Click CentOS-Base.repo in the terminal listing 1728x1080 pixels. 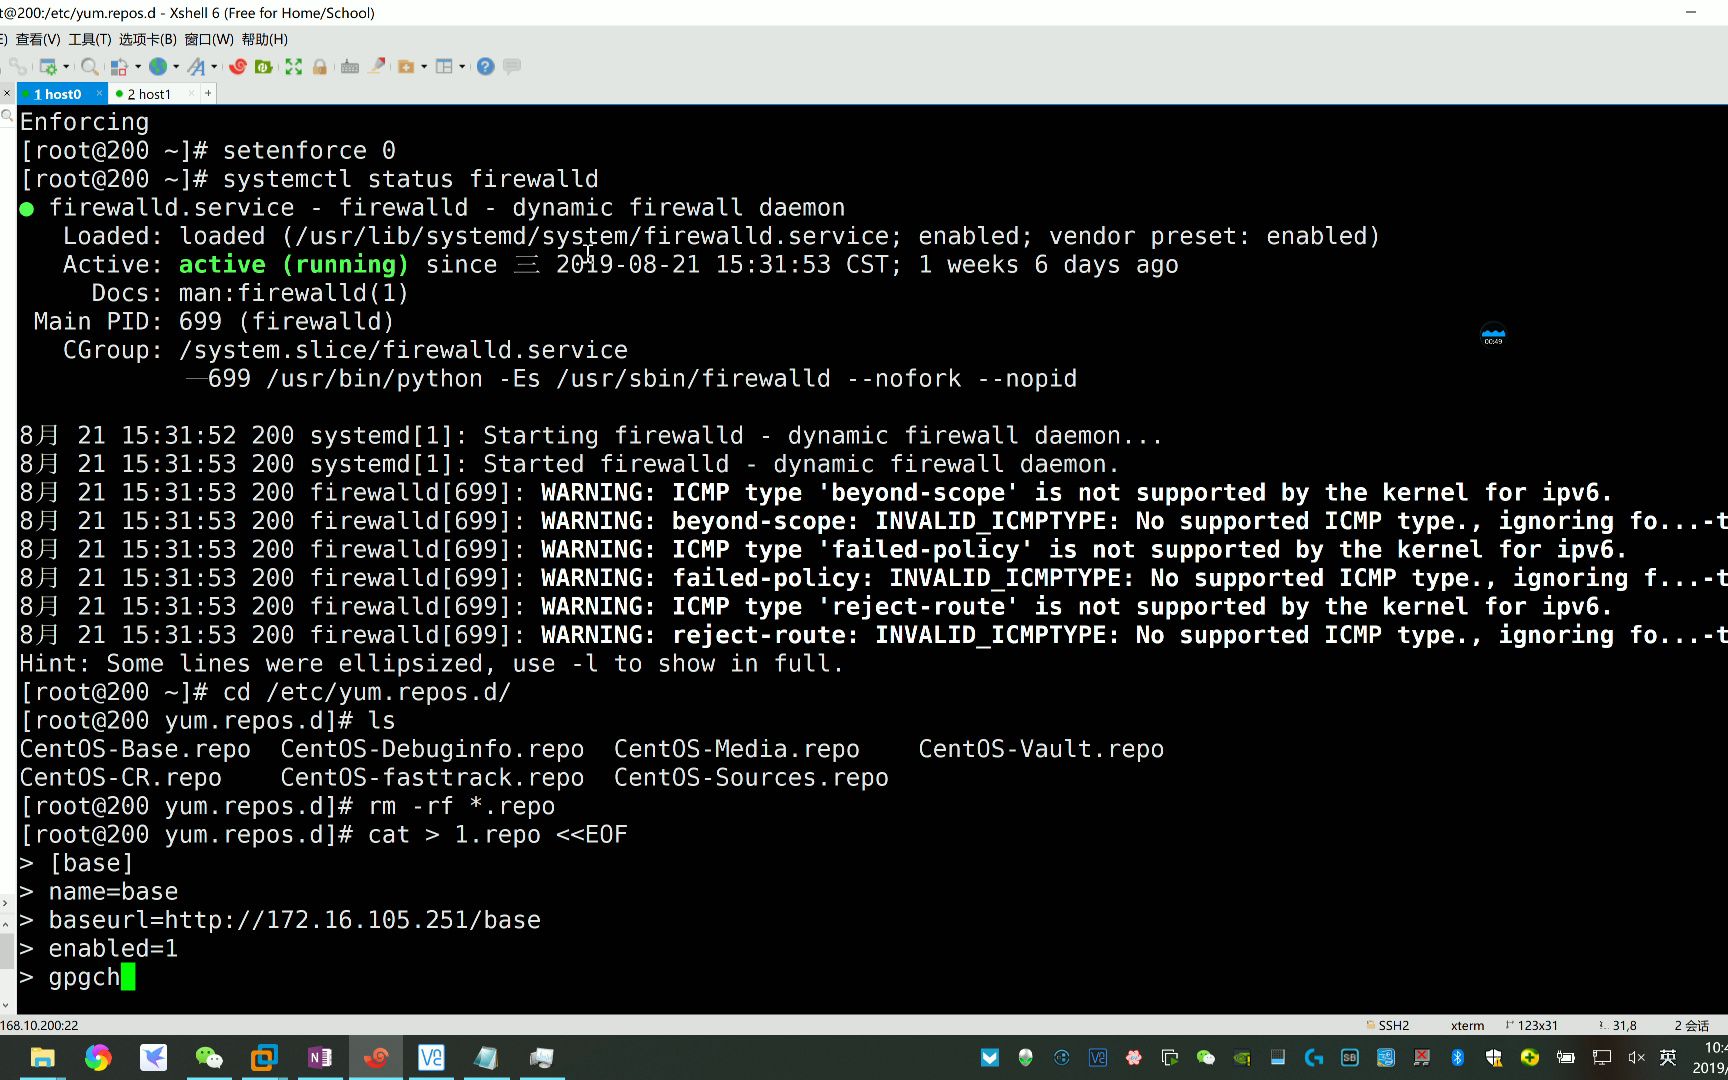pyautogui.click(x=135, y=750)
